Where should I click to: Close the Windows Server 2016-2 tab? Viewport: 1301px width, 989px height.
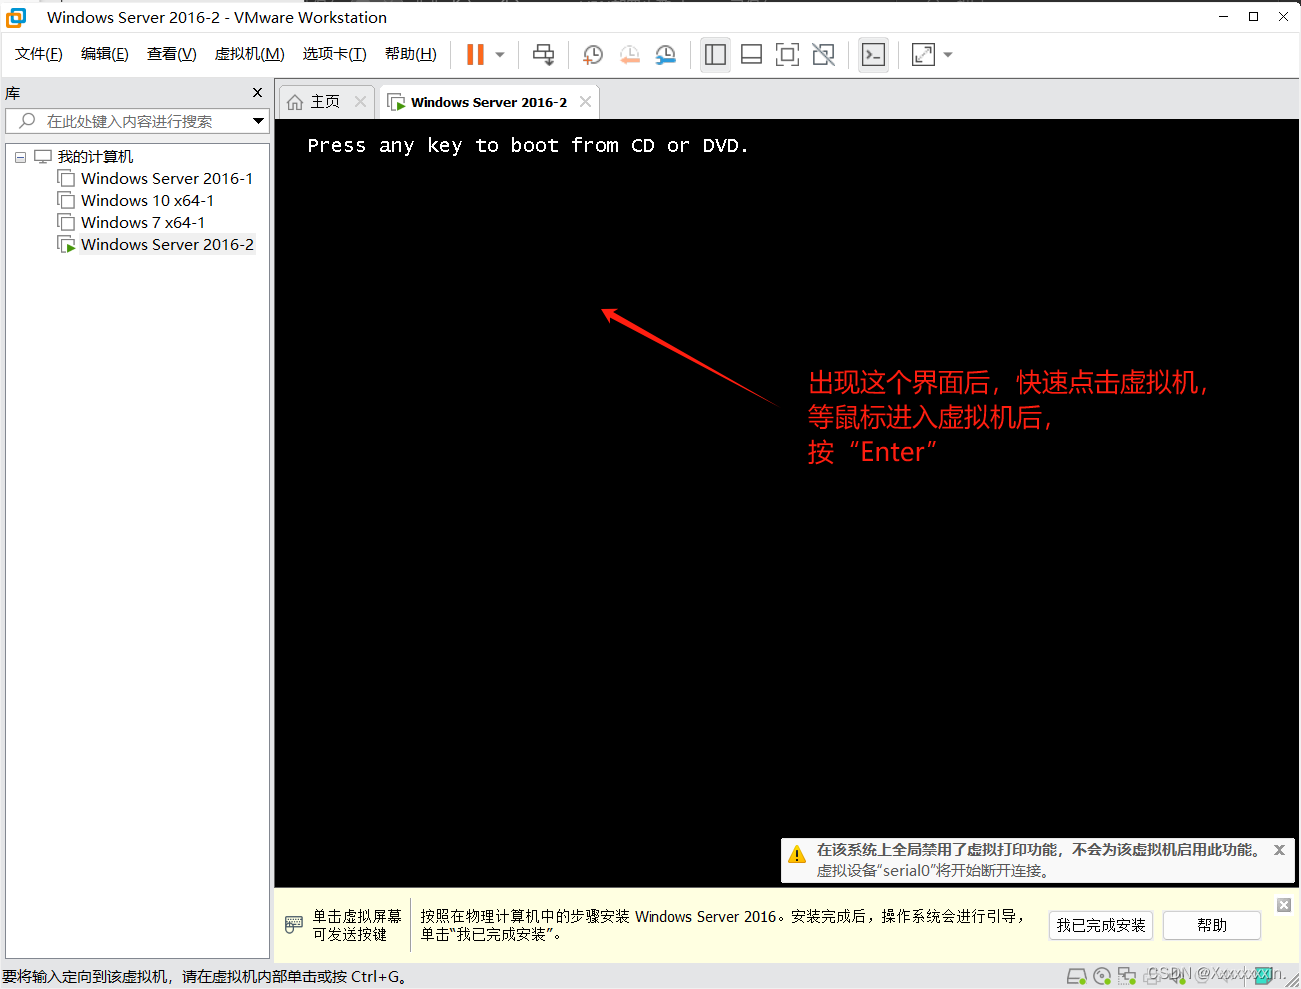coord(586,102)
